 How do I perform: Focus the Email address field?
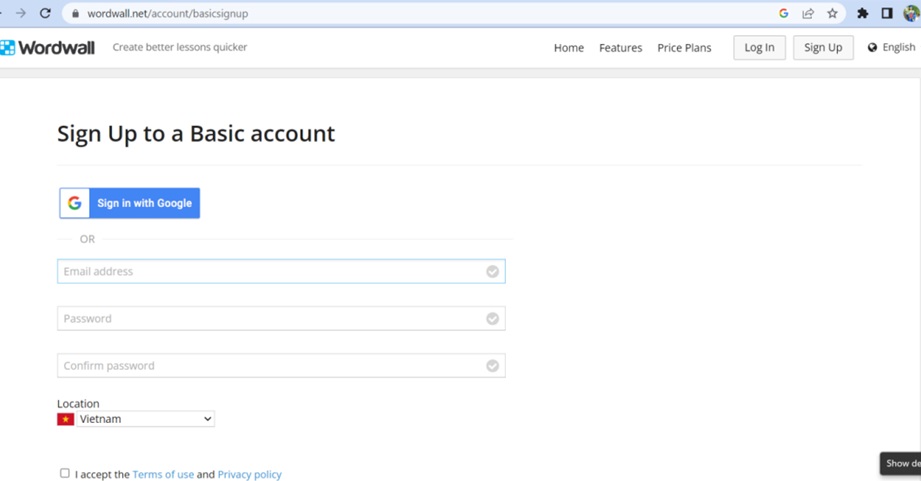(281, 271)
